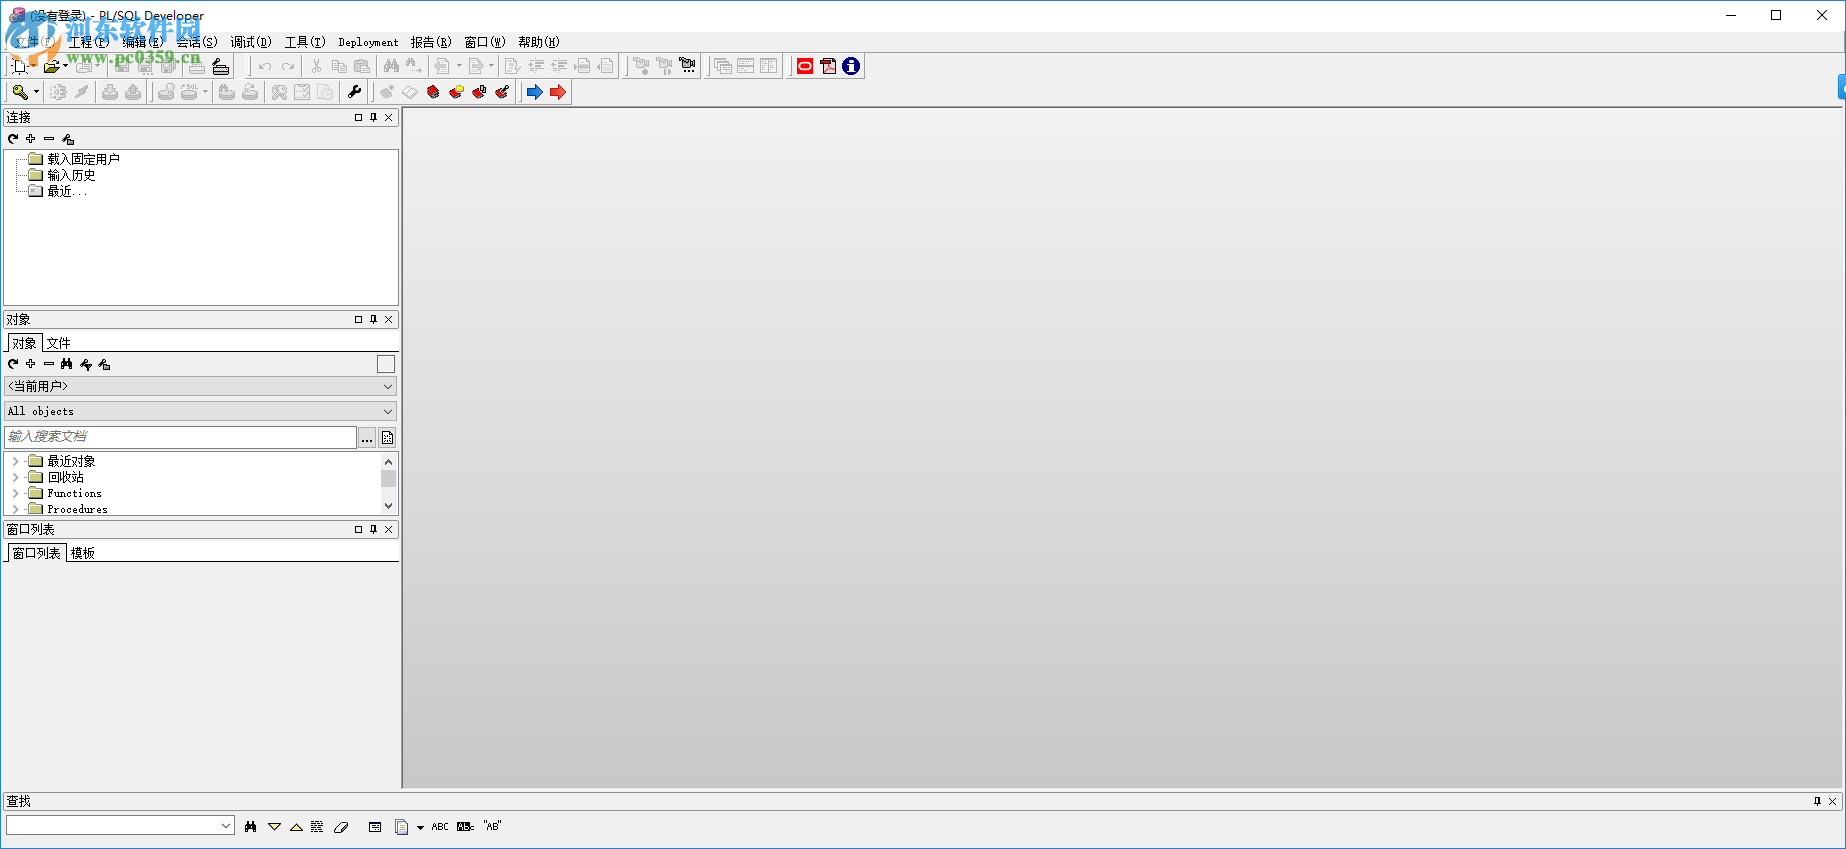Expand the Procedures folder
Image resolution: width=1846 pixels, height=849 pixels.
15,509
